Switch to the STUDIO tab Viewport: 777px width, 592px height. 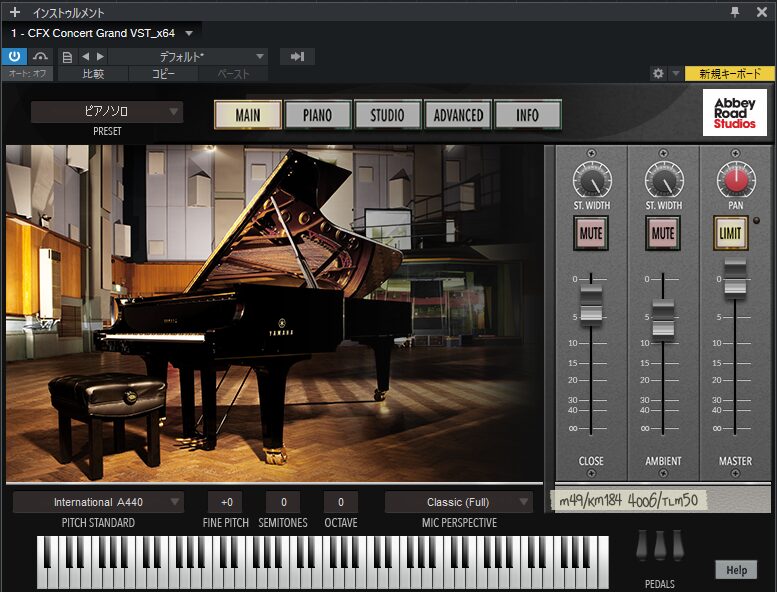click(388, 115)
